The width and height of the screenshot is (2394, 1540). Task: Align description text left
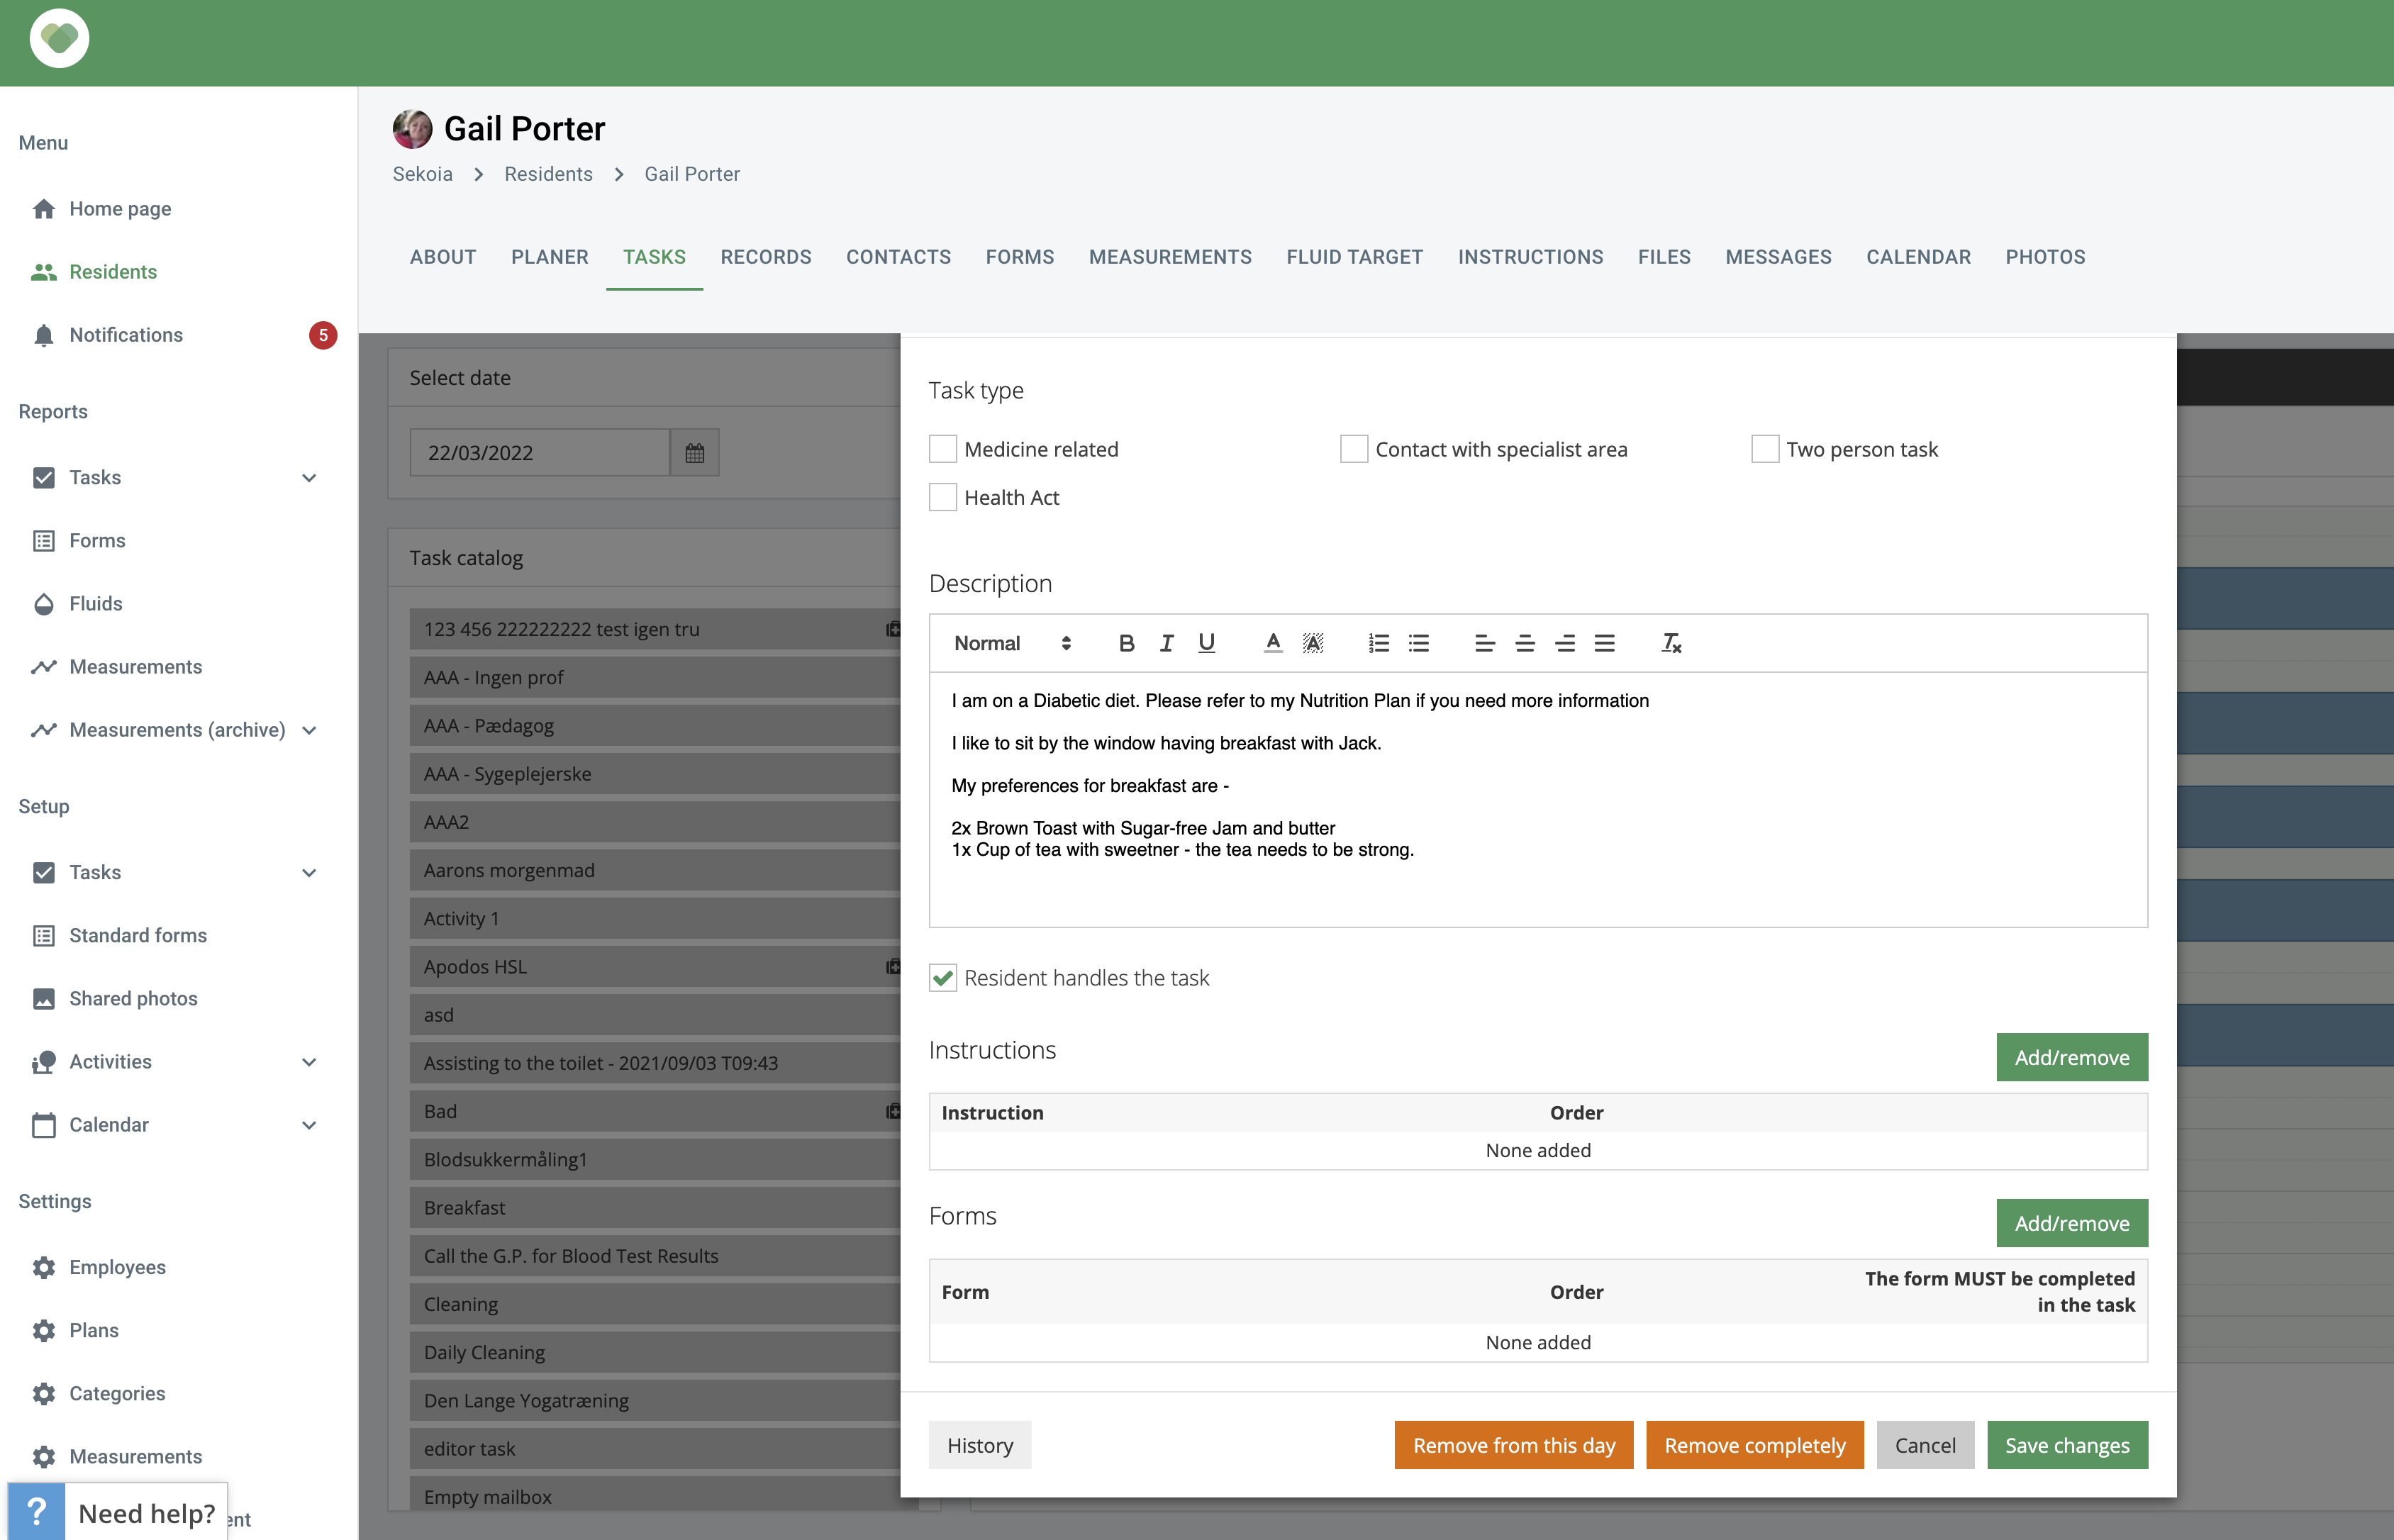(x=1484, y=643)
